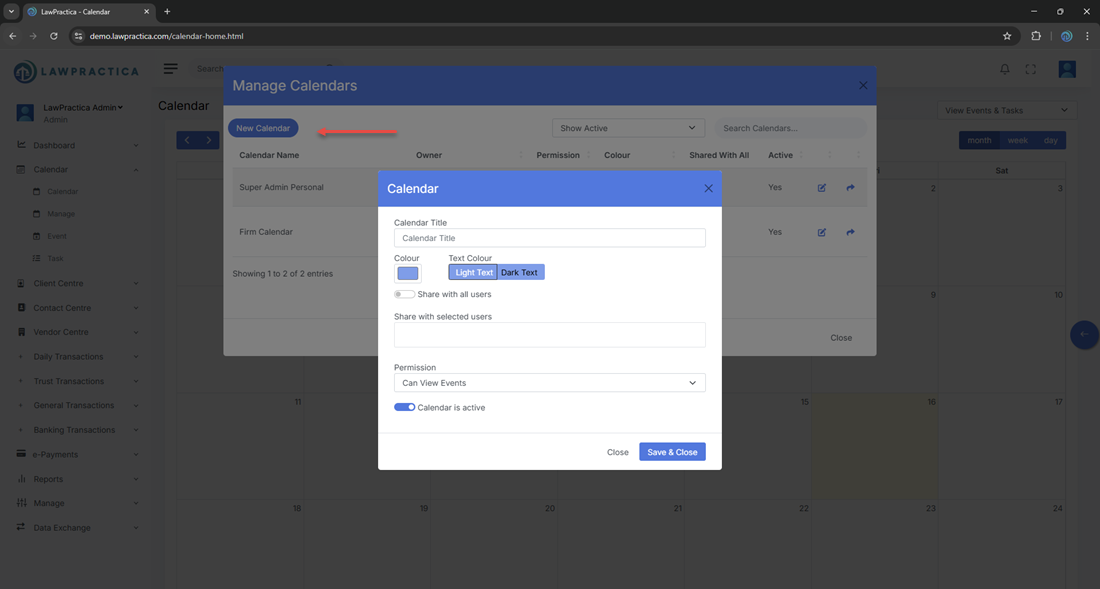Open Client Centre in sidebar menu
The height and width of the screenshot is (589, 1100).
click(59, 283)
